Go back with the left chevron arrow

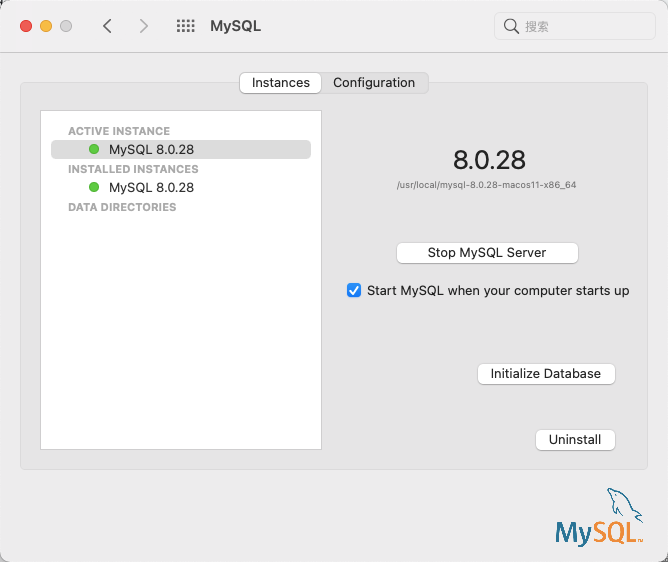pos(107,26)
